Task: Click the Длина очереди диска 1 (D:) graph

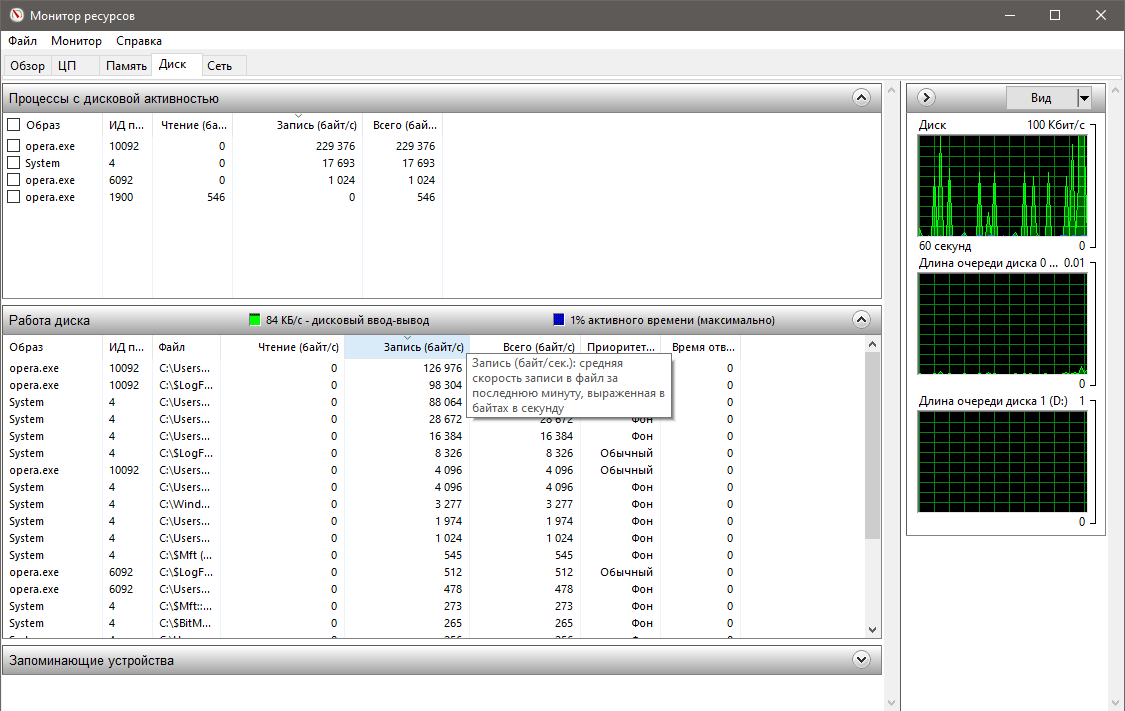Action: (x=1002, y=461)
